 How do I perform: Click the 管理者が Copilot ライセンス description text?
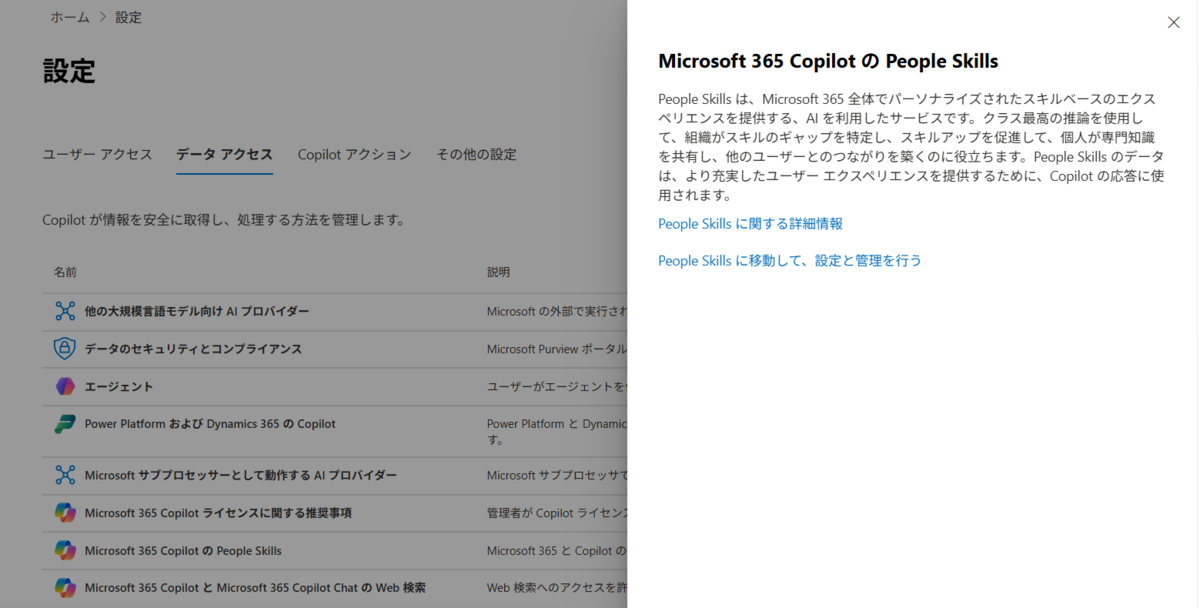557,513
